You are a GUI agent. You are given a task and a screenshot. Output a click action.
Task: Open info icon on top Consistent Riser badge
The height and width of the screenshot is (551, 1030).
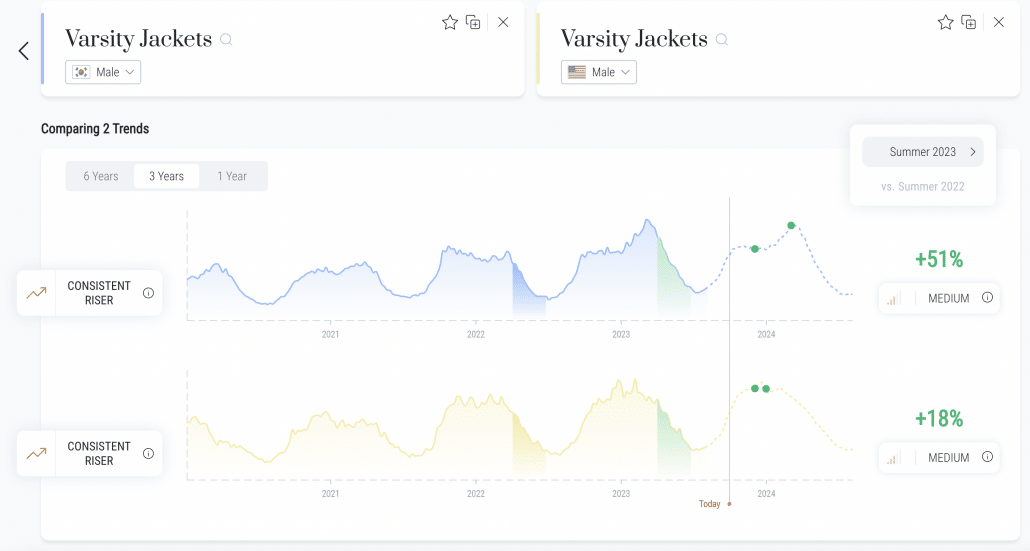(x=148, y=293)
